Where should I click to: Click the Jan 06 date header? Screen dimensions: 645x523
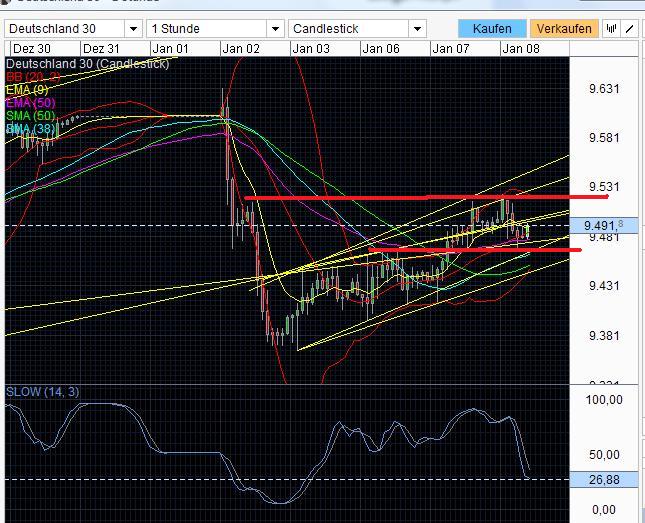click(381, 48)
